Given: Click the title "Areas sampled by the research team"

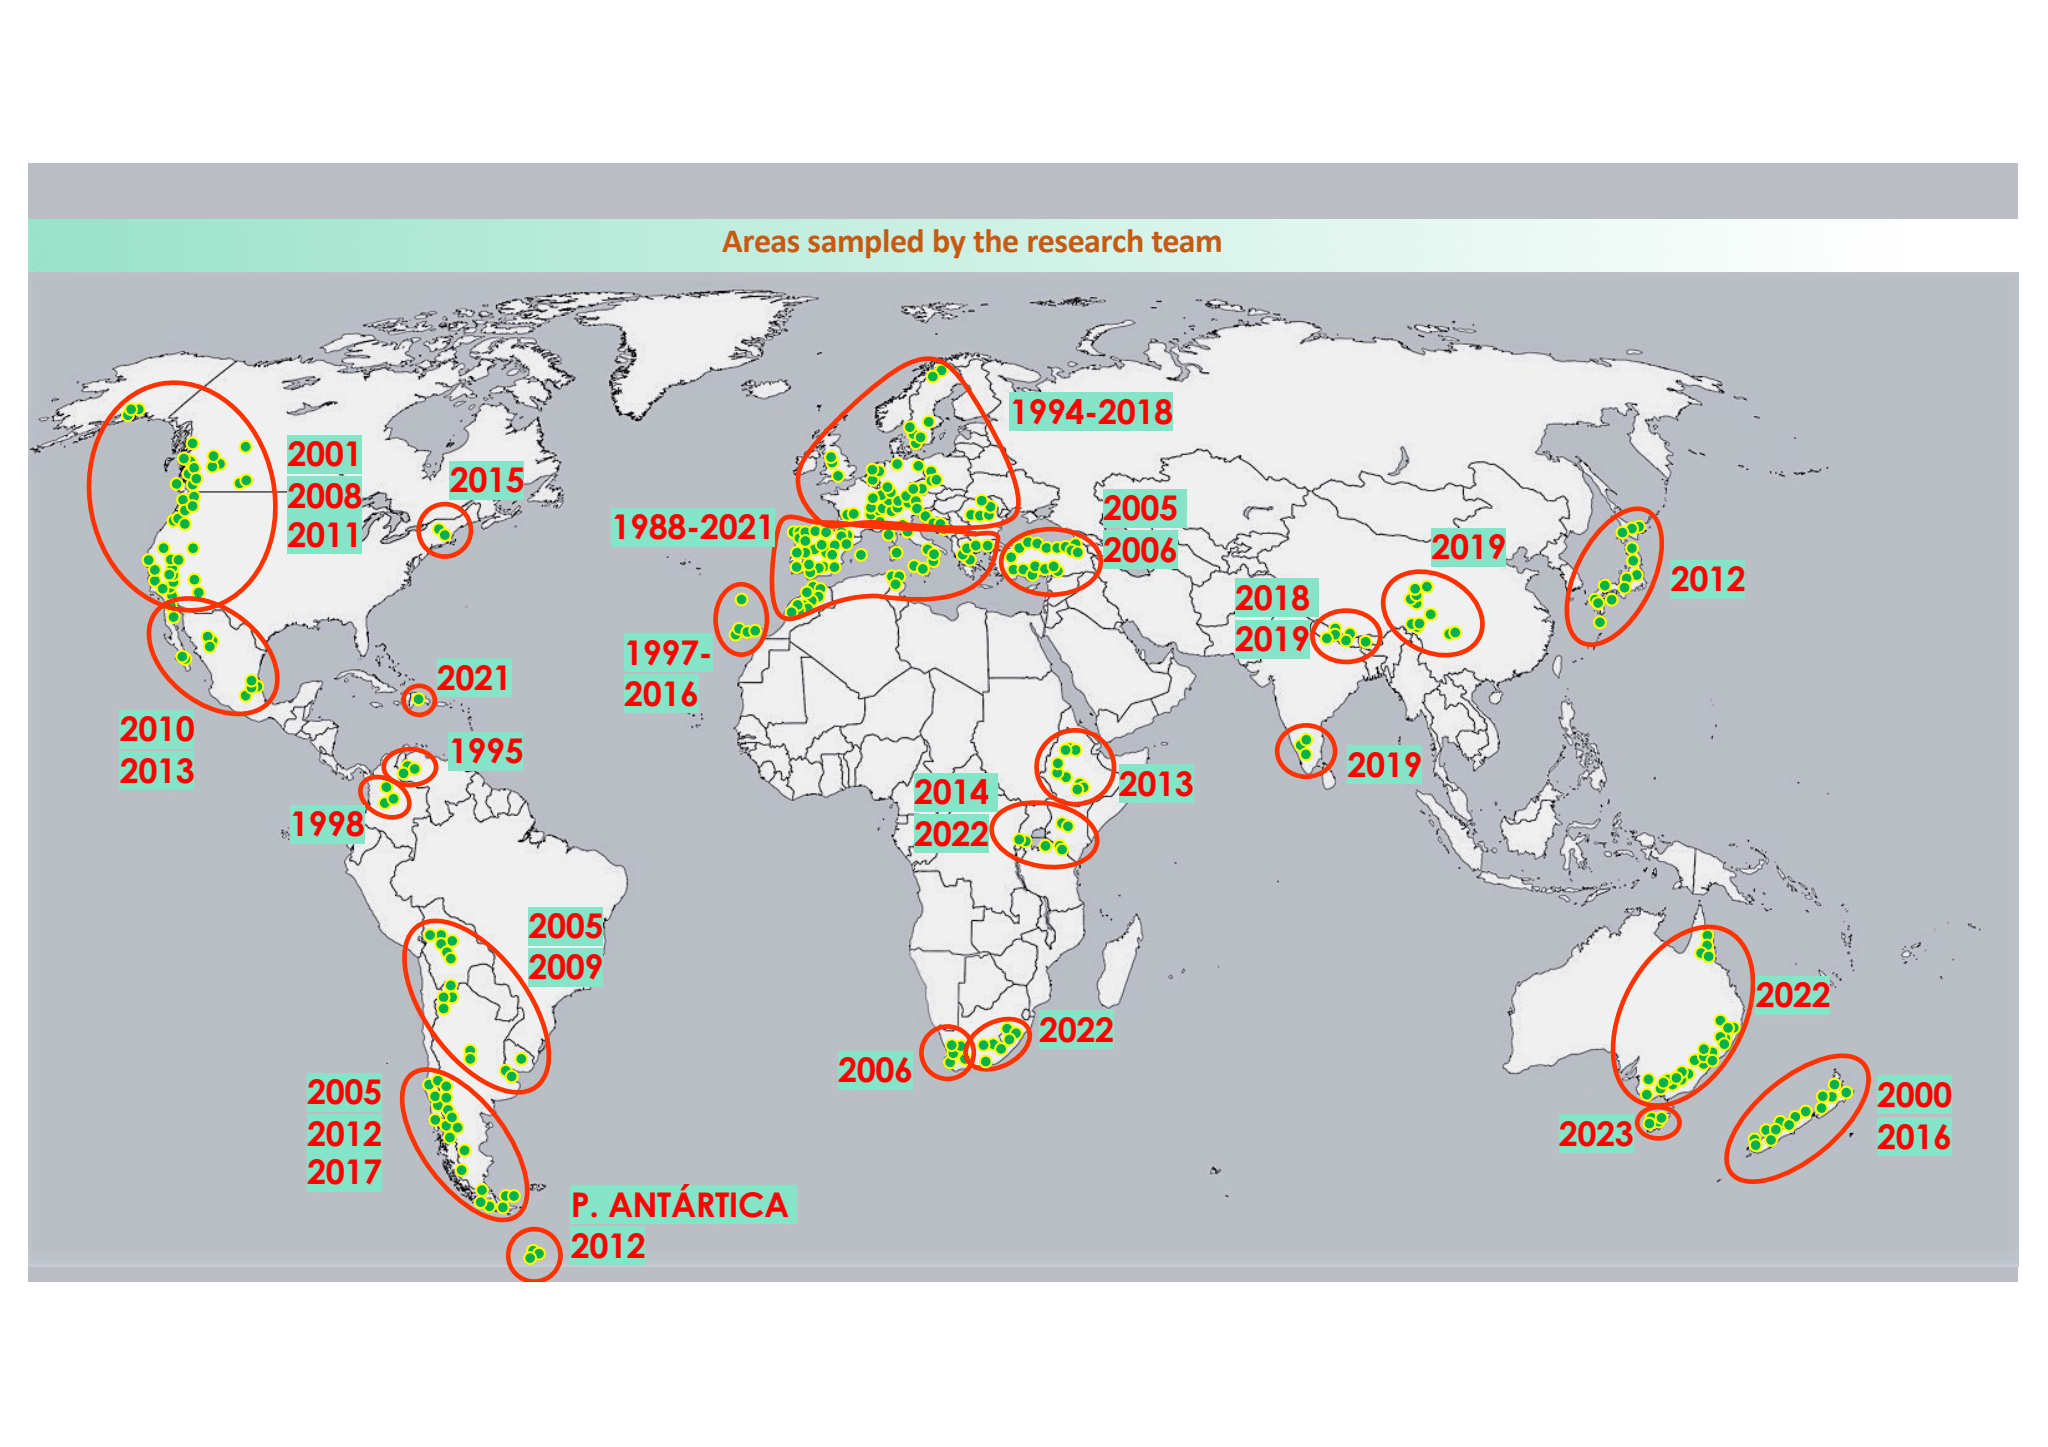Looking at the screenshot, I should point(971,242).
